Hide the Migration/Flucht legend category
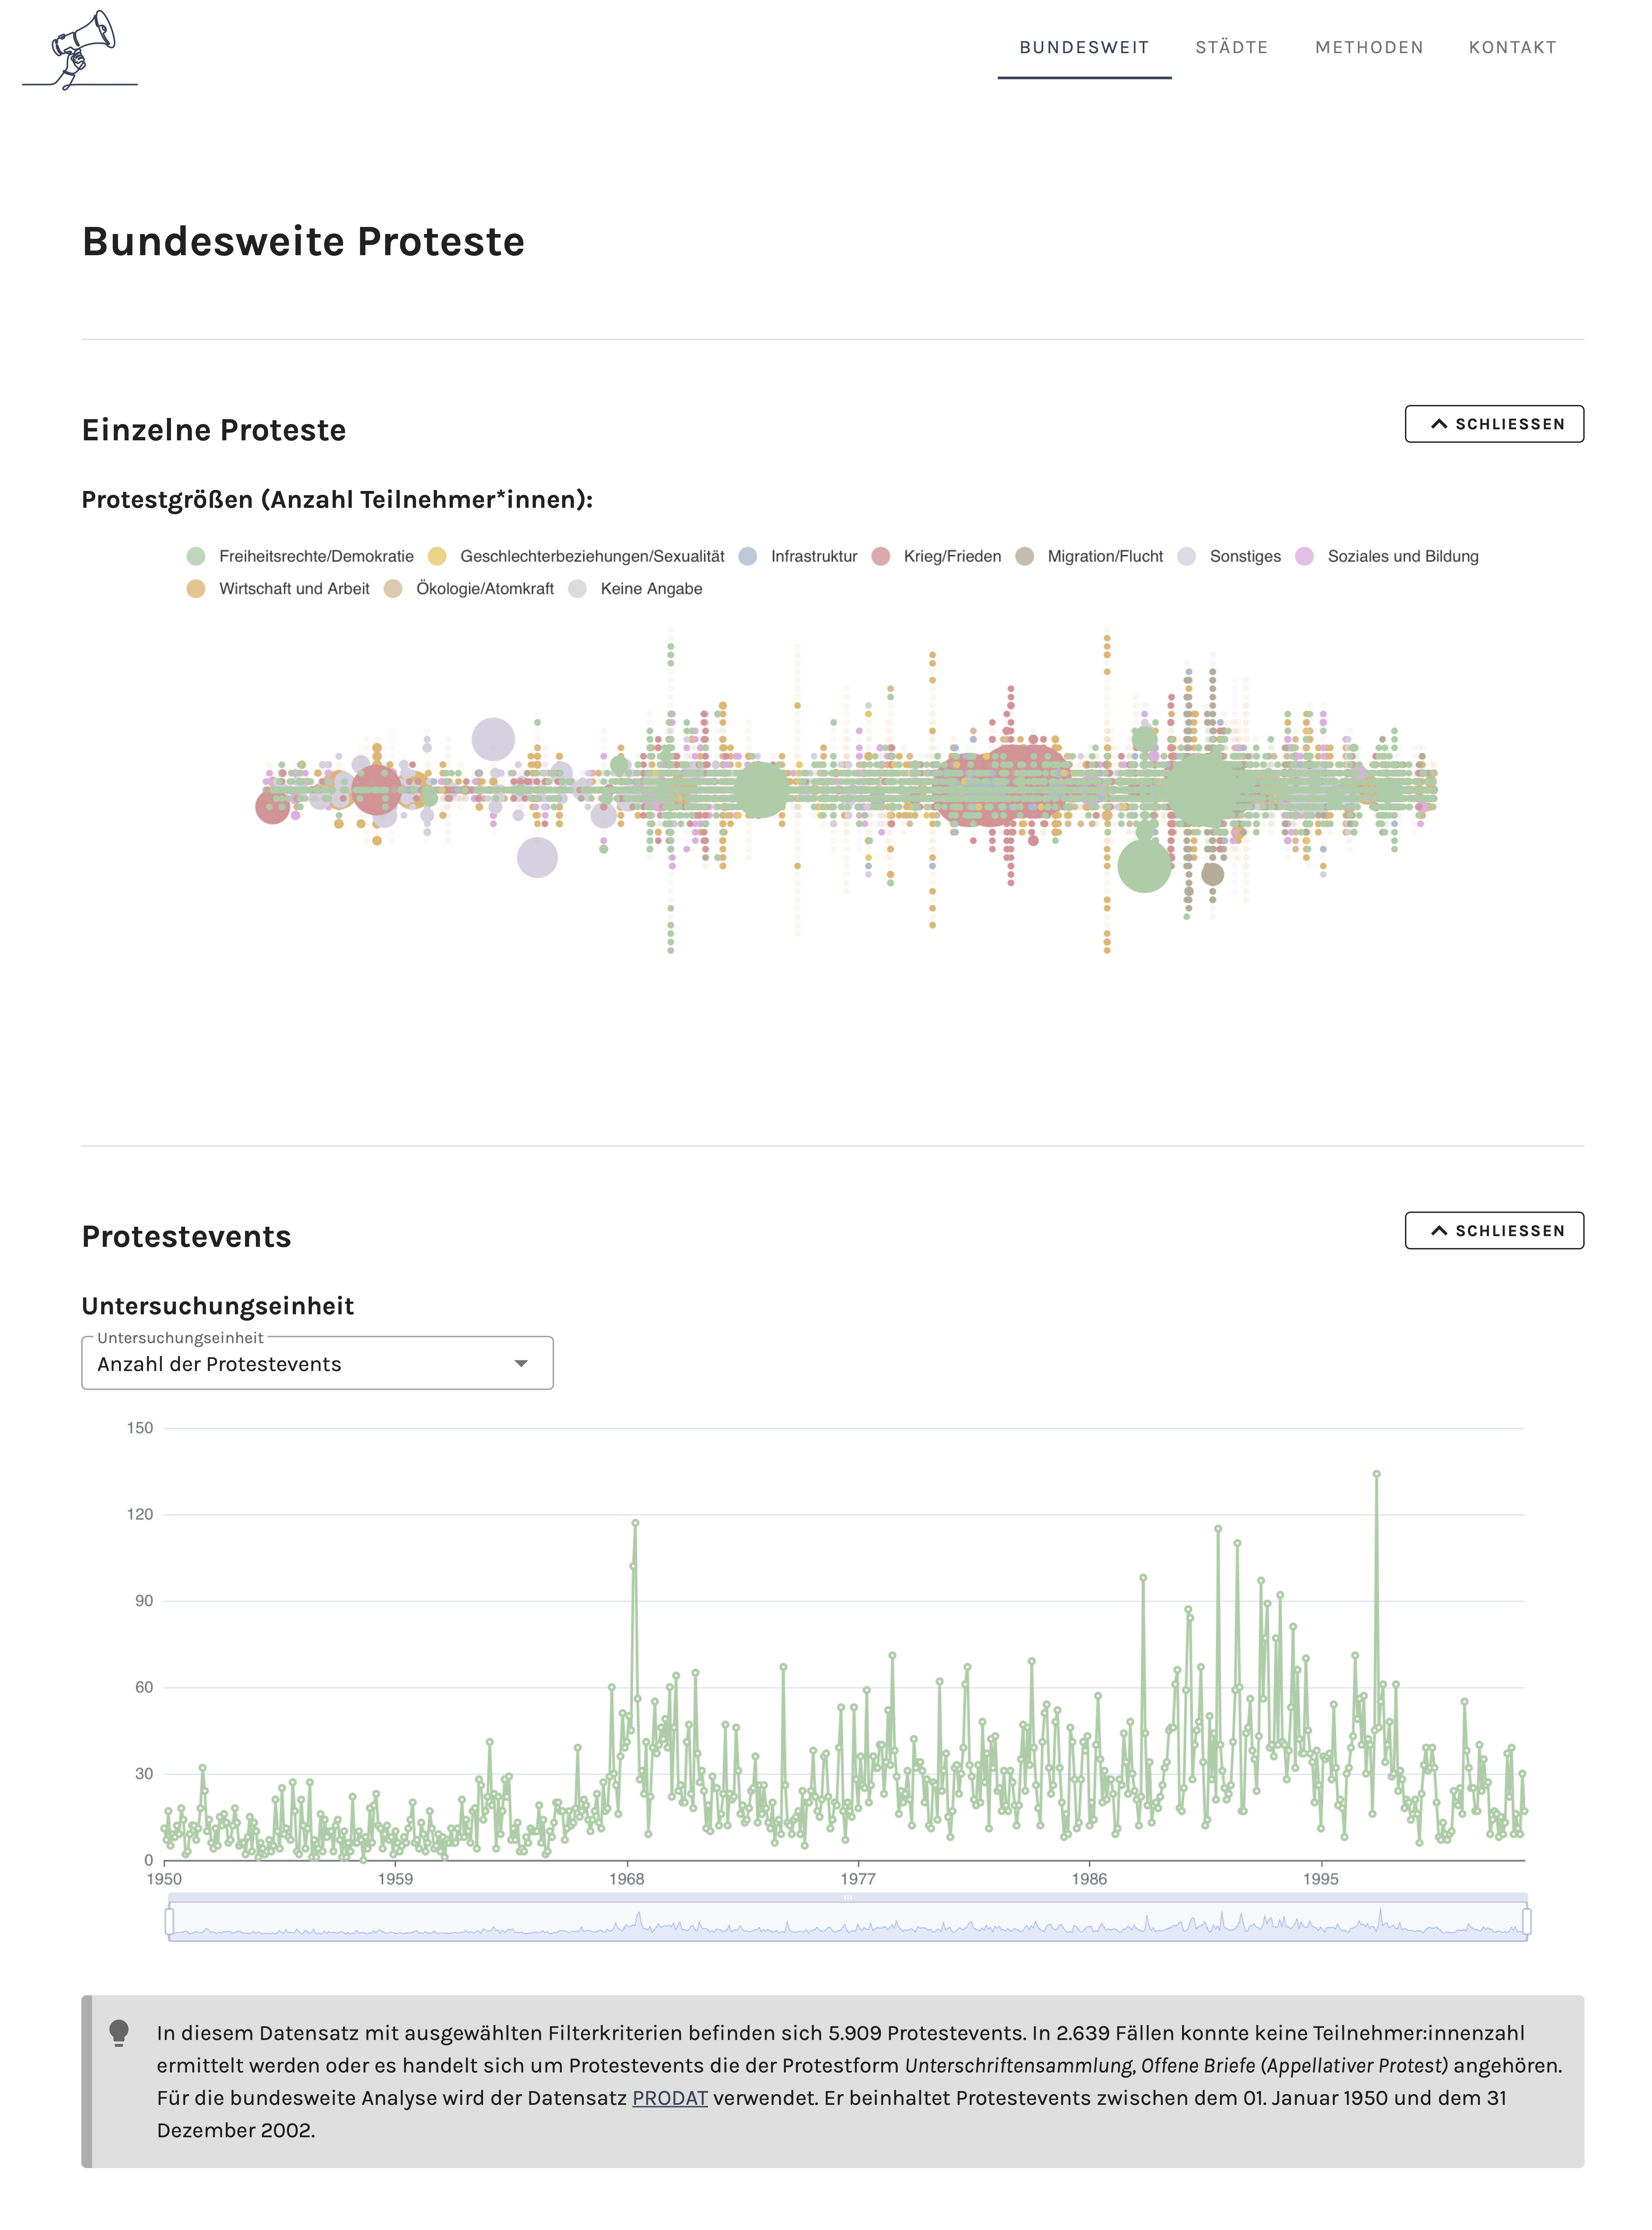Image resolution: width=1652 pixels, height=2230 pixels. click(x=1090, y=556)
